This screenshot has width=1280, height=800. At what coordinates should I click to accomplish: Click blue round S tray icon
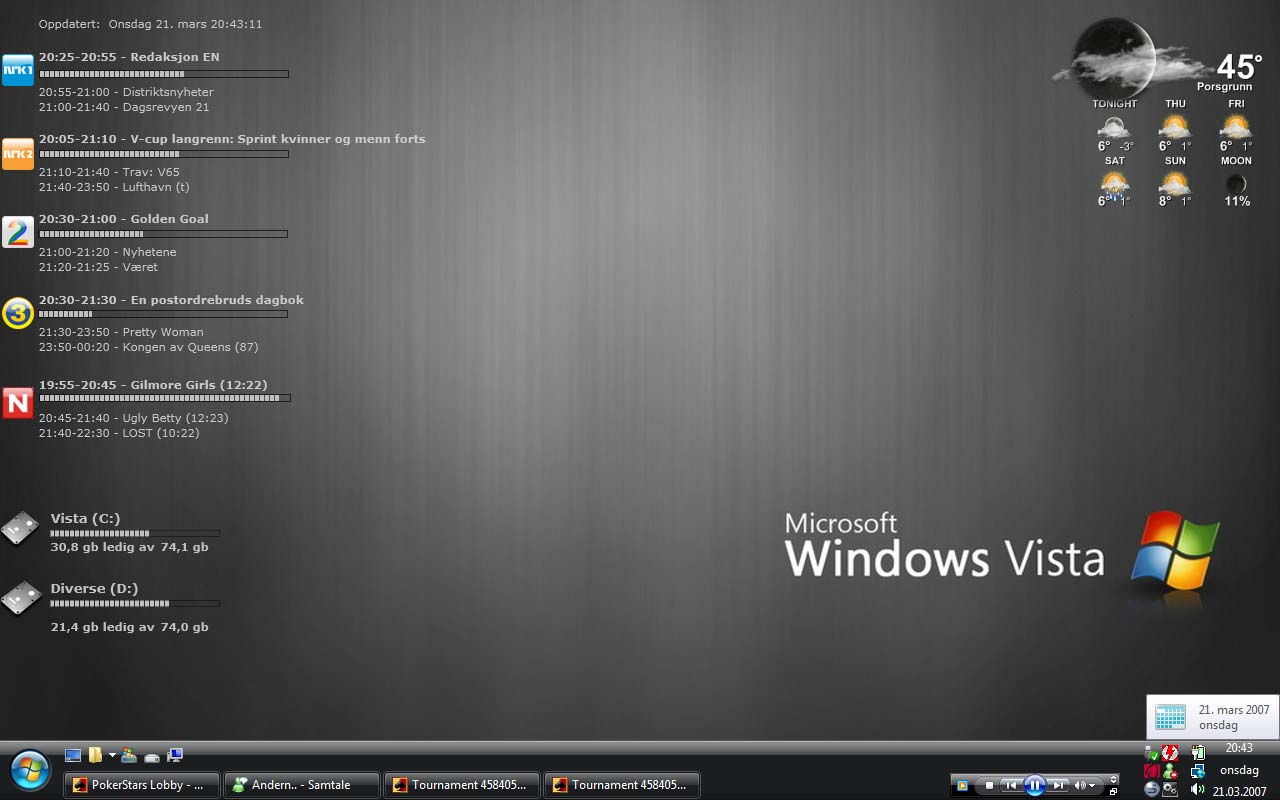pyautogui.click(x=1152, y=789)
